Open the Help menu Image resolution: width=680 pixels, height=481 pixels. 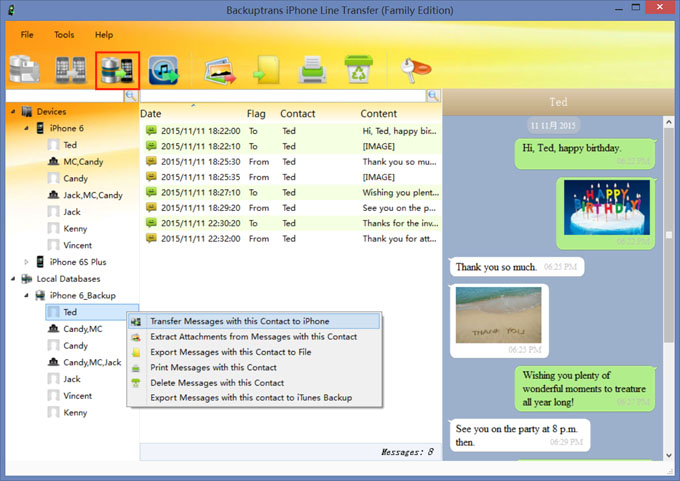[x=104, y=35]
